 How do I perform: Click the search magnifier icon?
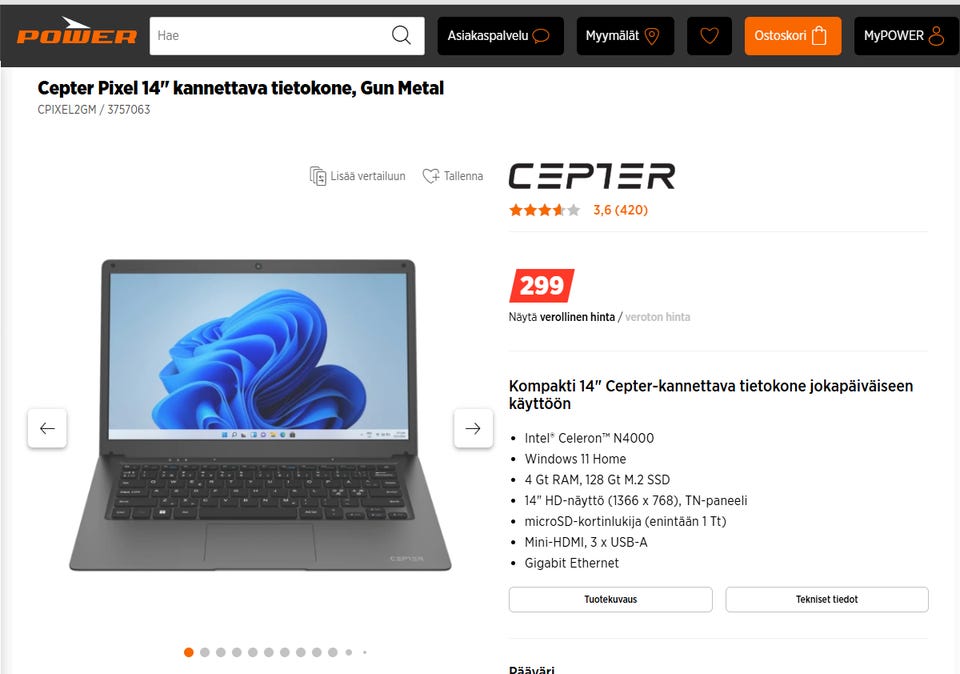click(x=401, y=36)
